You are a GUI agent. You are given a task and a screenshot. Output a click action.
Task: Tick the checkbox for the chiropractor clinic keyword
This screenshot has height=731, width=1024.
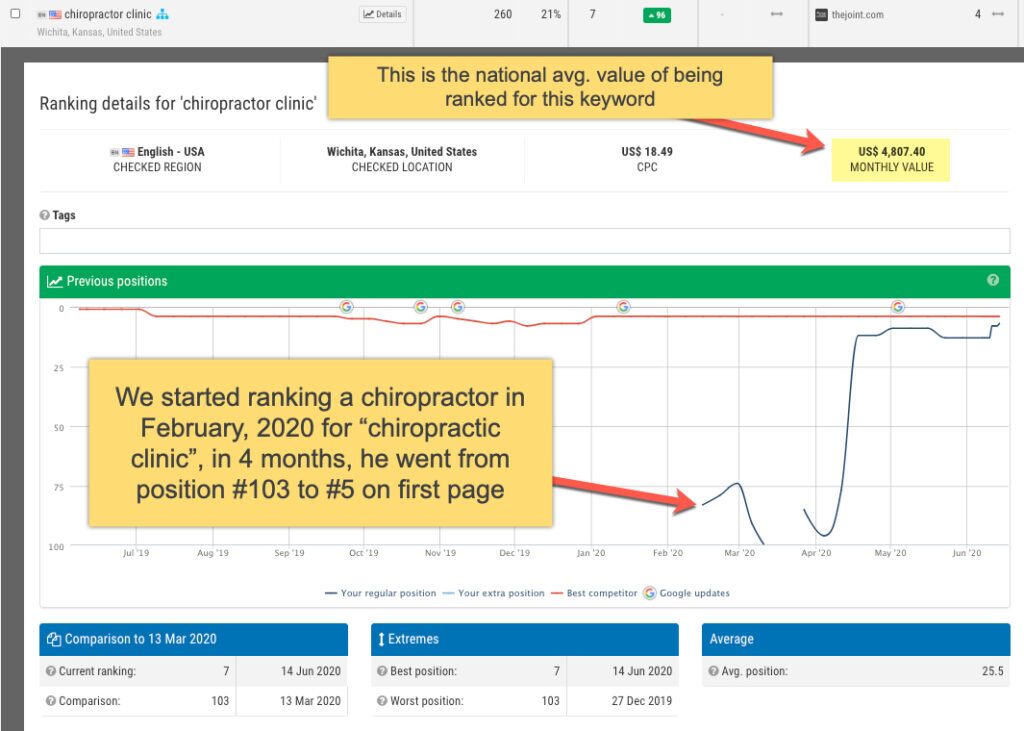click(x=15, y=14)
